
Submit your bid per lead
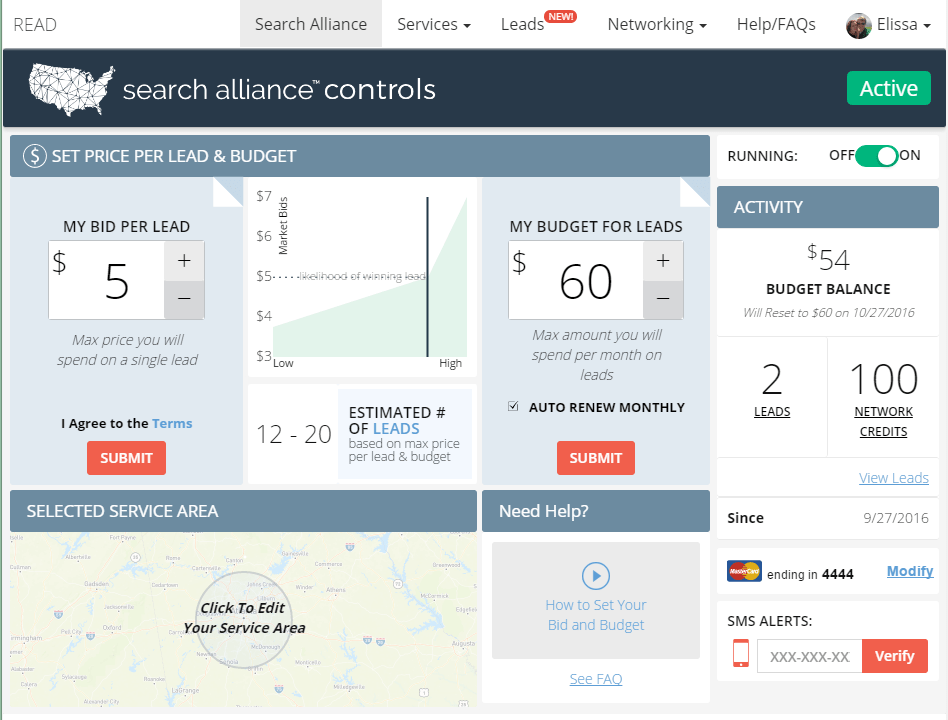tap(126, 458)
